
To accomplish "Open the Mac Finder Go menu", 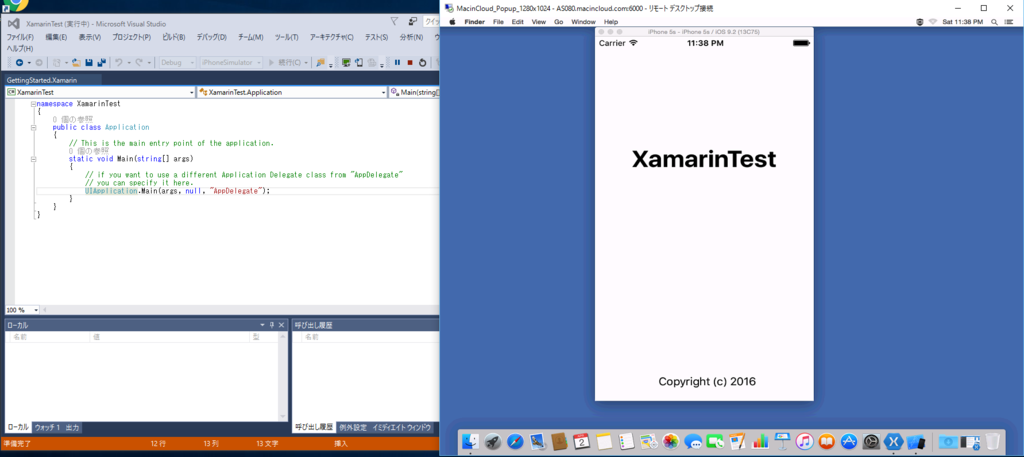I will (558, 22).
